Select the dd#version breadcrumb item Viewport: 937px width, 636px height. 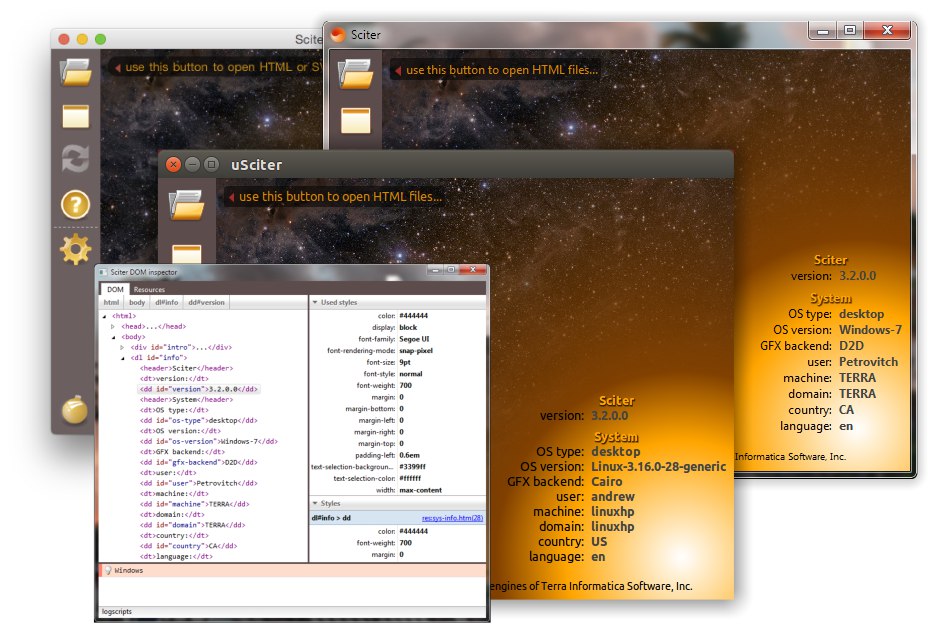206,302
